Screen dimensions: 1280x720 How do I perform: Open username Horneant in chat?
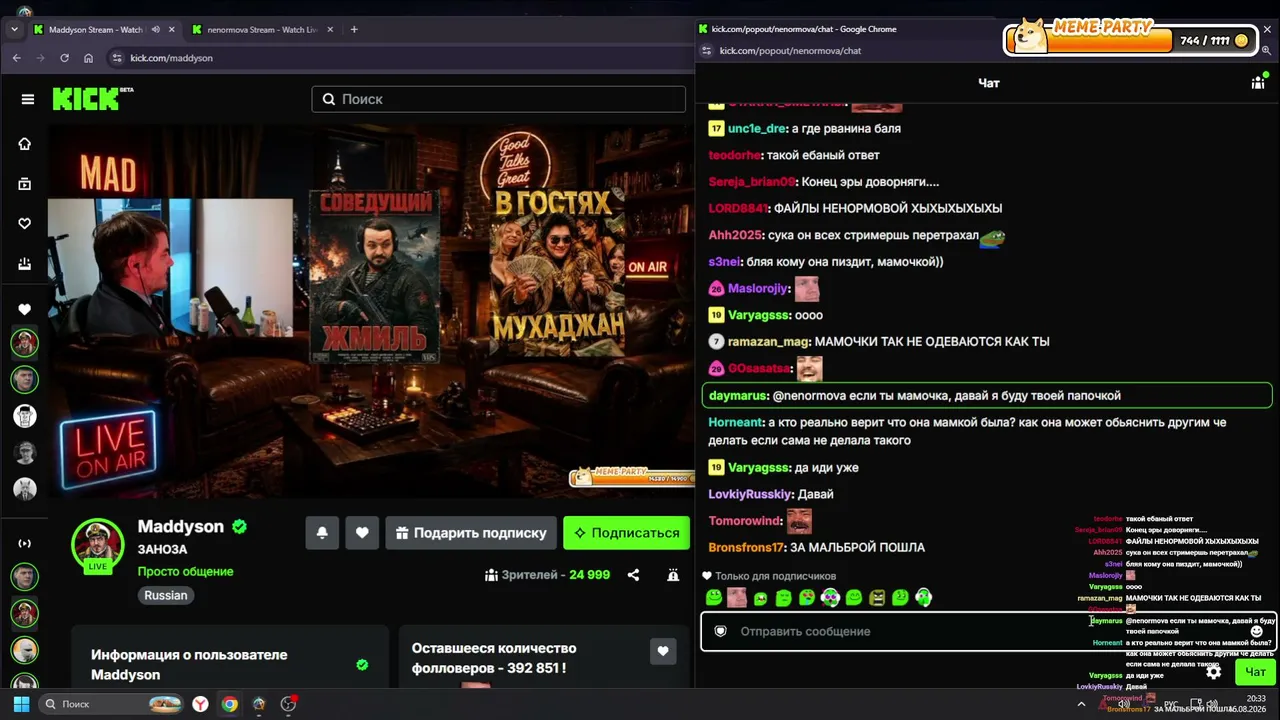(x=736, y=422)
